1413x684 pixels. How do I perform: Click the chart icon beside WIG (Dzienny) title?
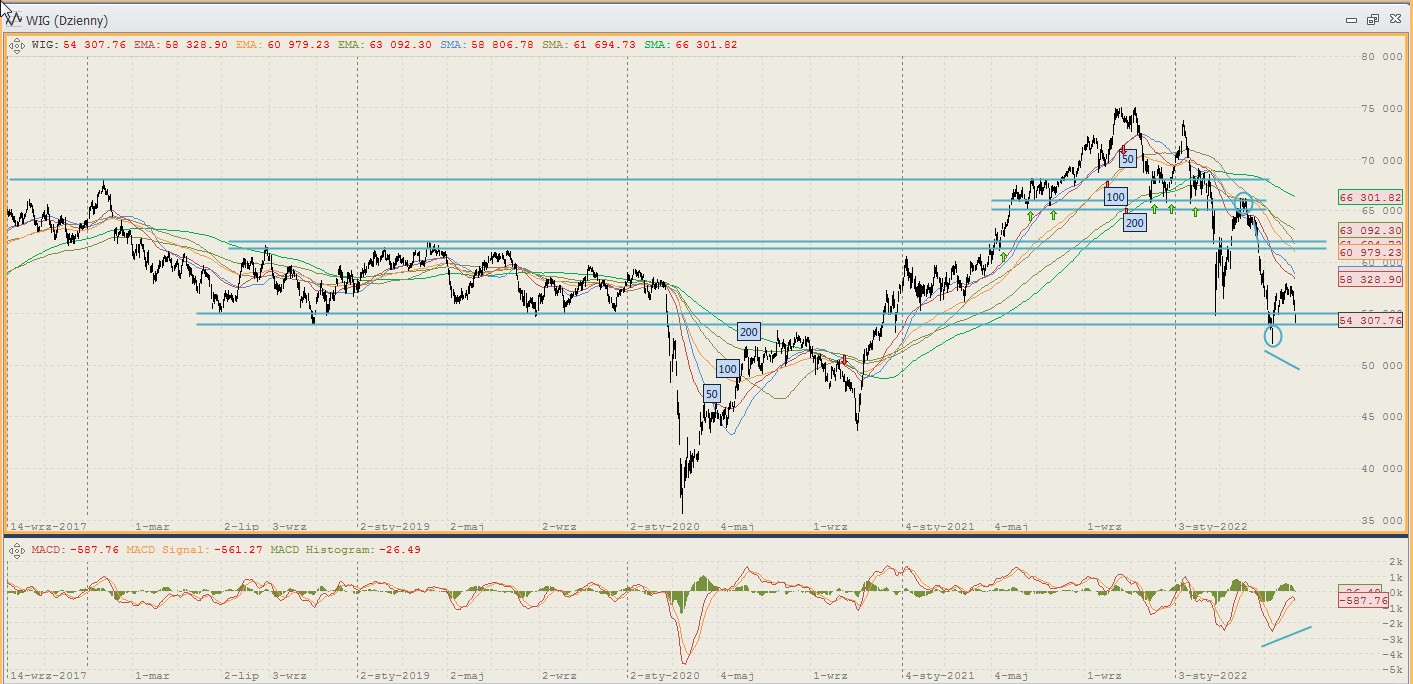[x=14, y=20]
